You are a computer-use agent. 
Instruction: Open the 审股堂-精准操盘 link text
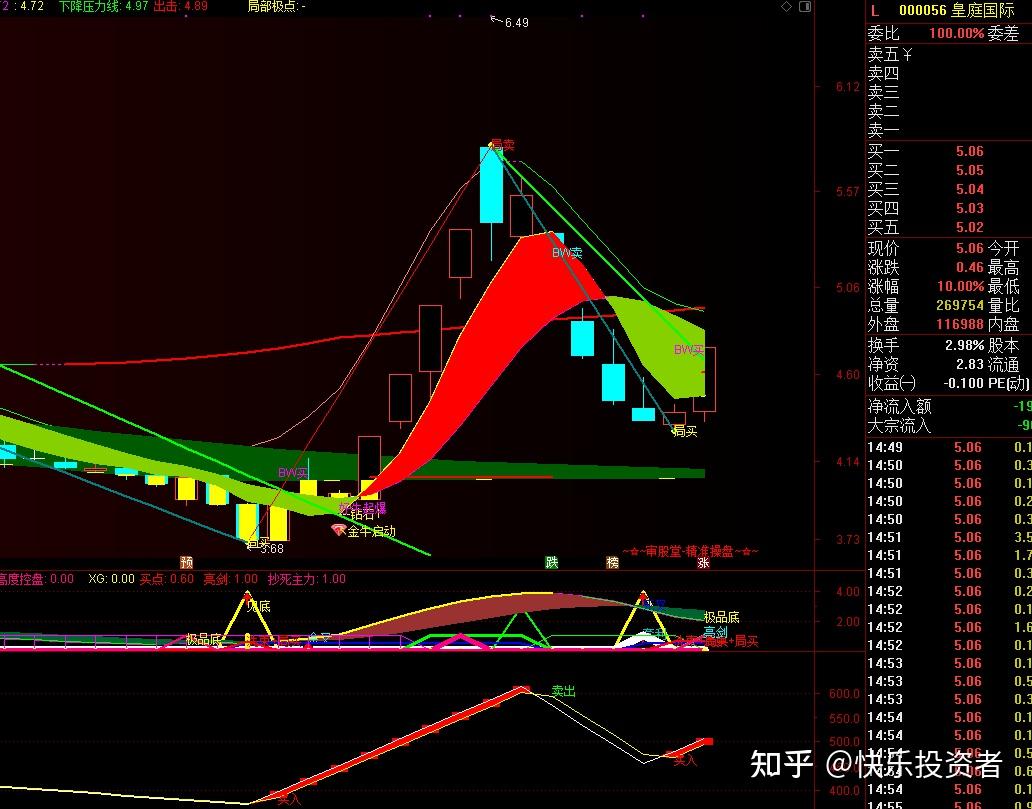pyautogui.click(x=688, y=550)
